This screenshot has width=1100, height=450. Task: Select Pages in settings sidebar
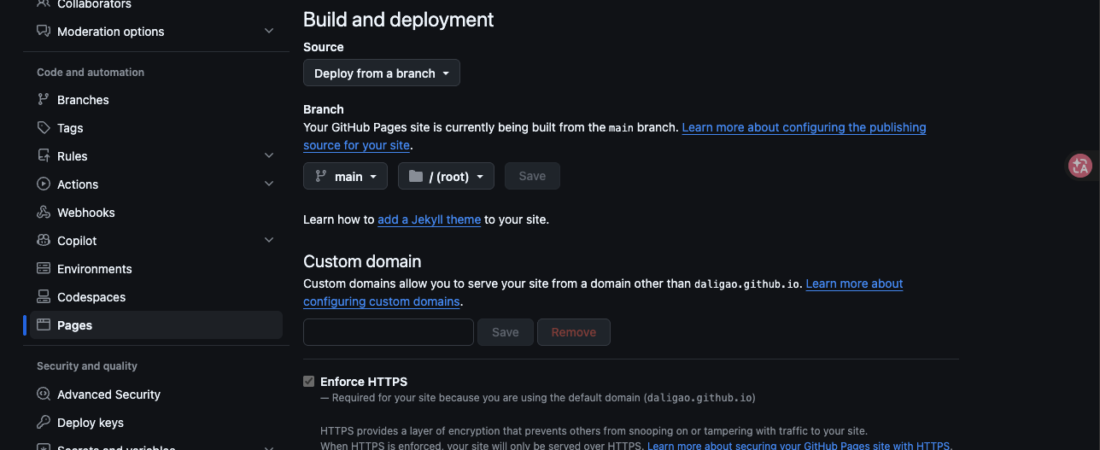point(156,325)
